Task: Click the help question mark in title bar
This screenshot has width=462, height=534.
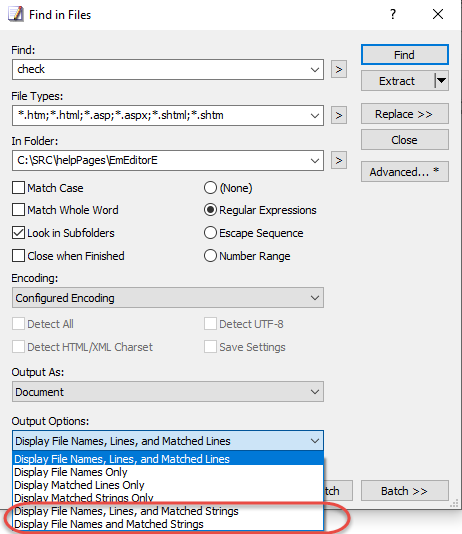Action: click(x=393, y=14)
